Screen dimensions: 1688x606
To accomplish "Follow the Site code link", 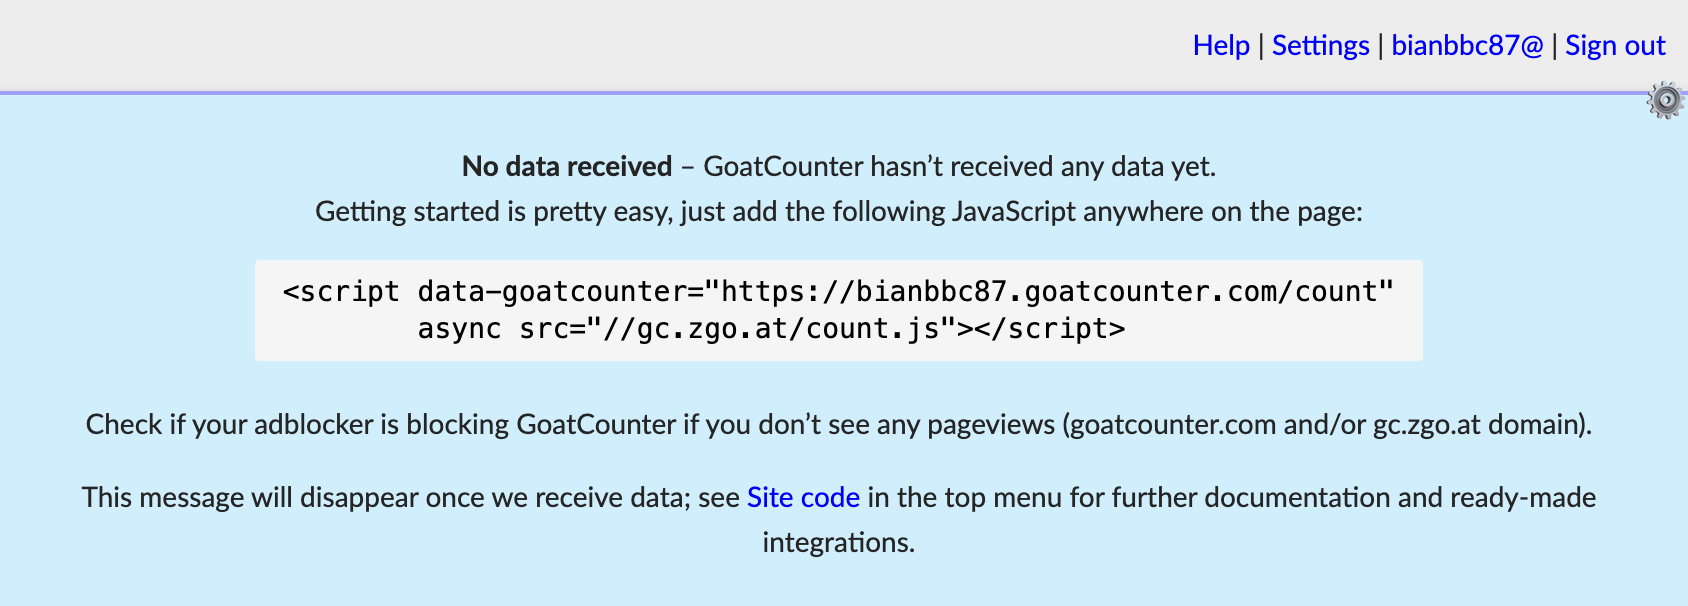I will coord(803,498).
